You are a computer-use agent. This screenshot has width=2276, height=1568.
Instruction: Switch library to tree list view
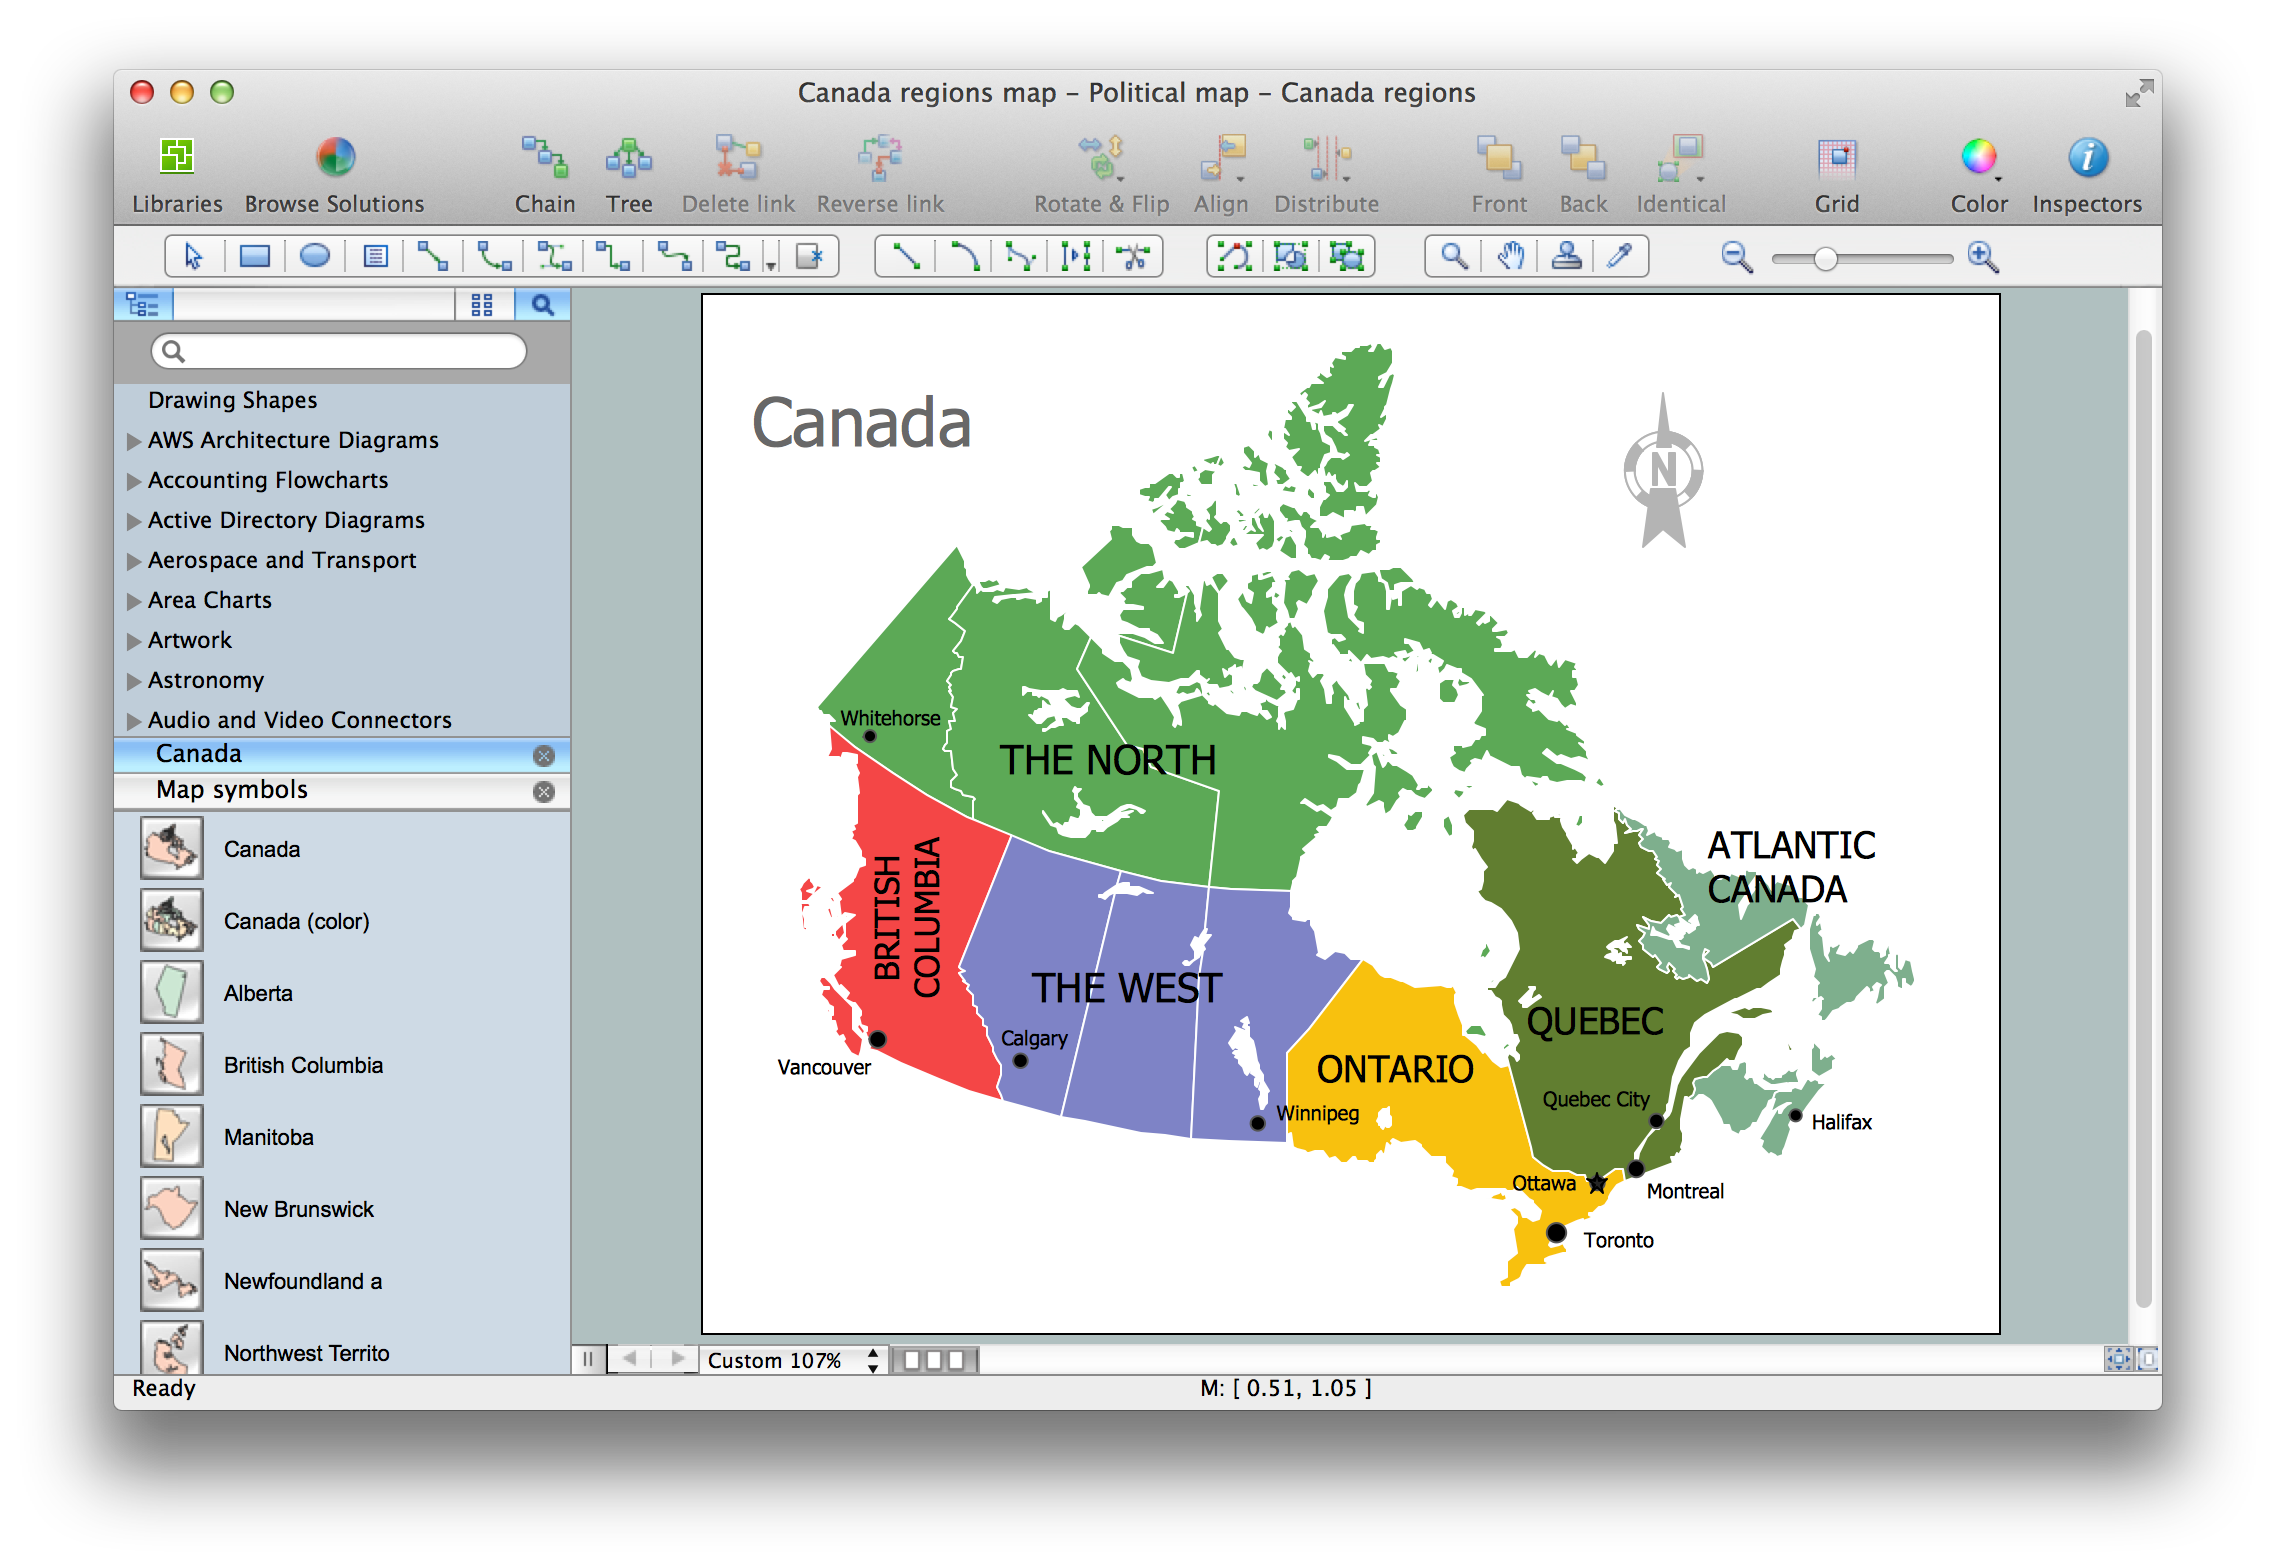[x=144, y=305]
